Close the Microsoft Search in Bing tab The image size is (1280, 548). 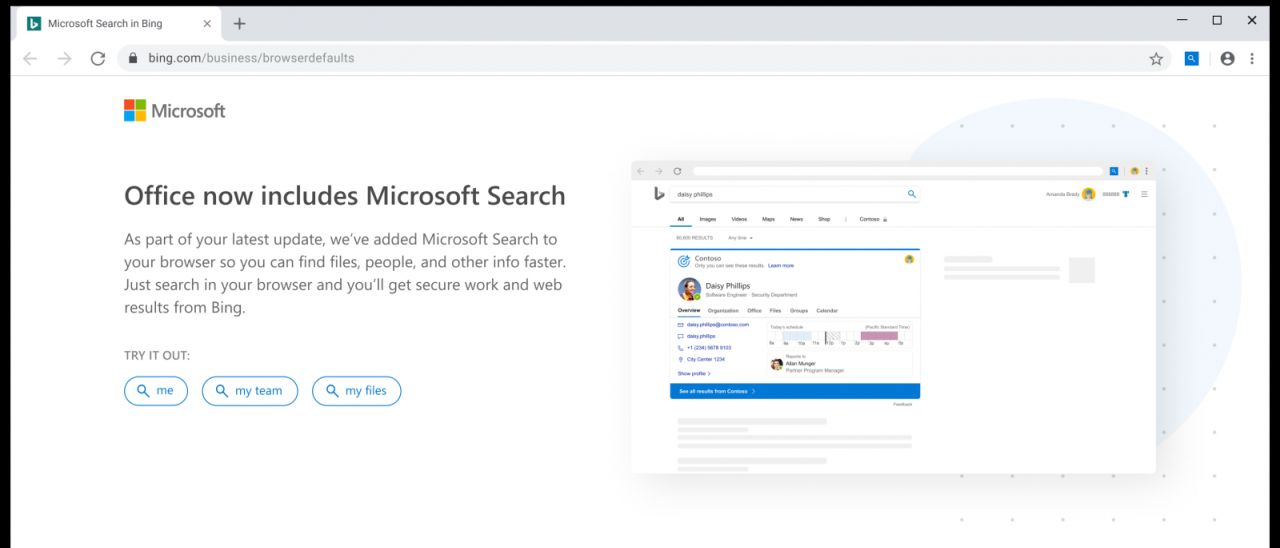[207, 23]
